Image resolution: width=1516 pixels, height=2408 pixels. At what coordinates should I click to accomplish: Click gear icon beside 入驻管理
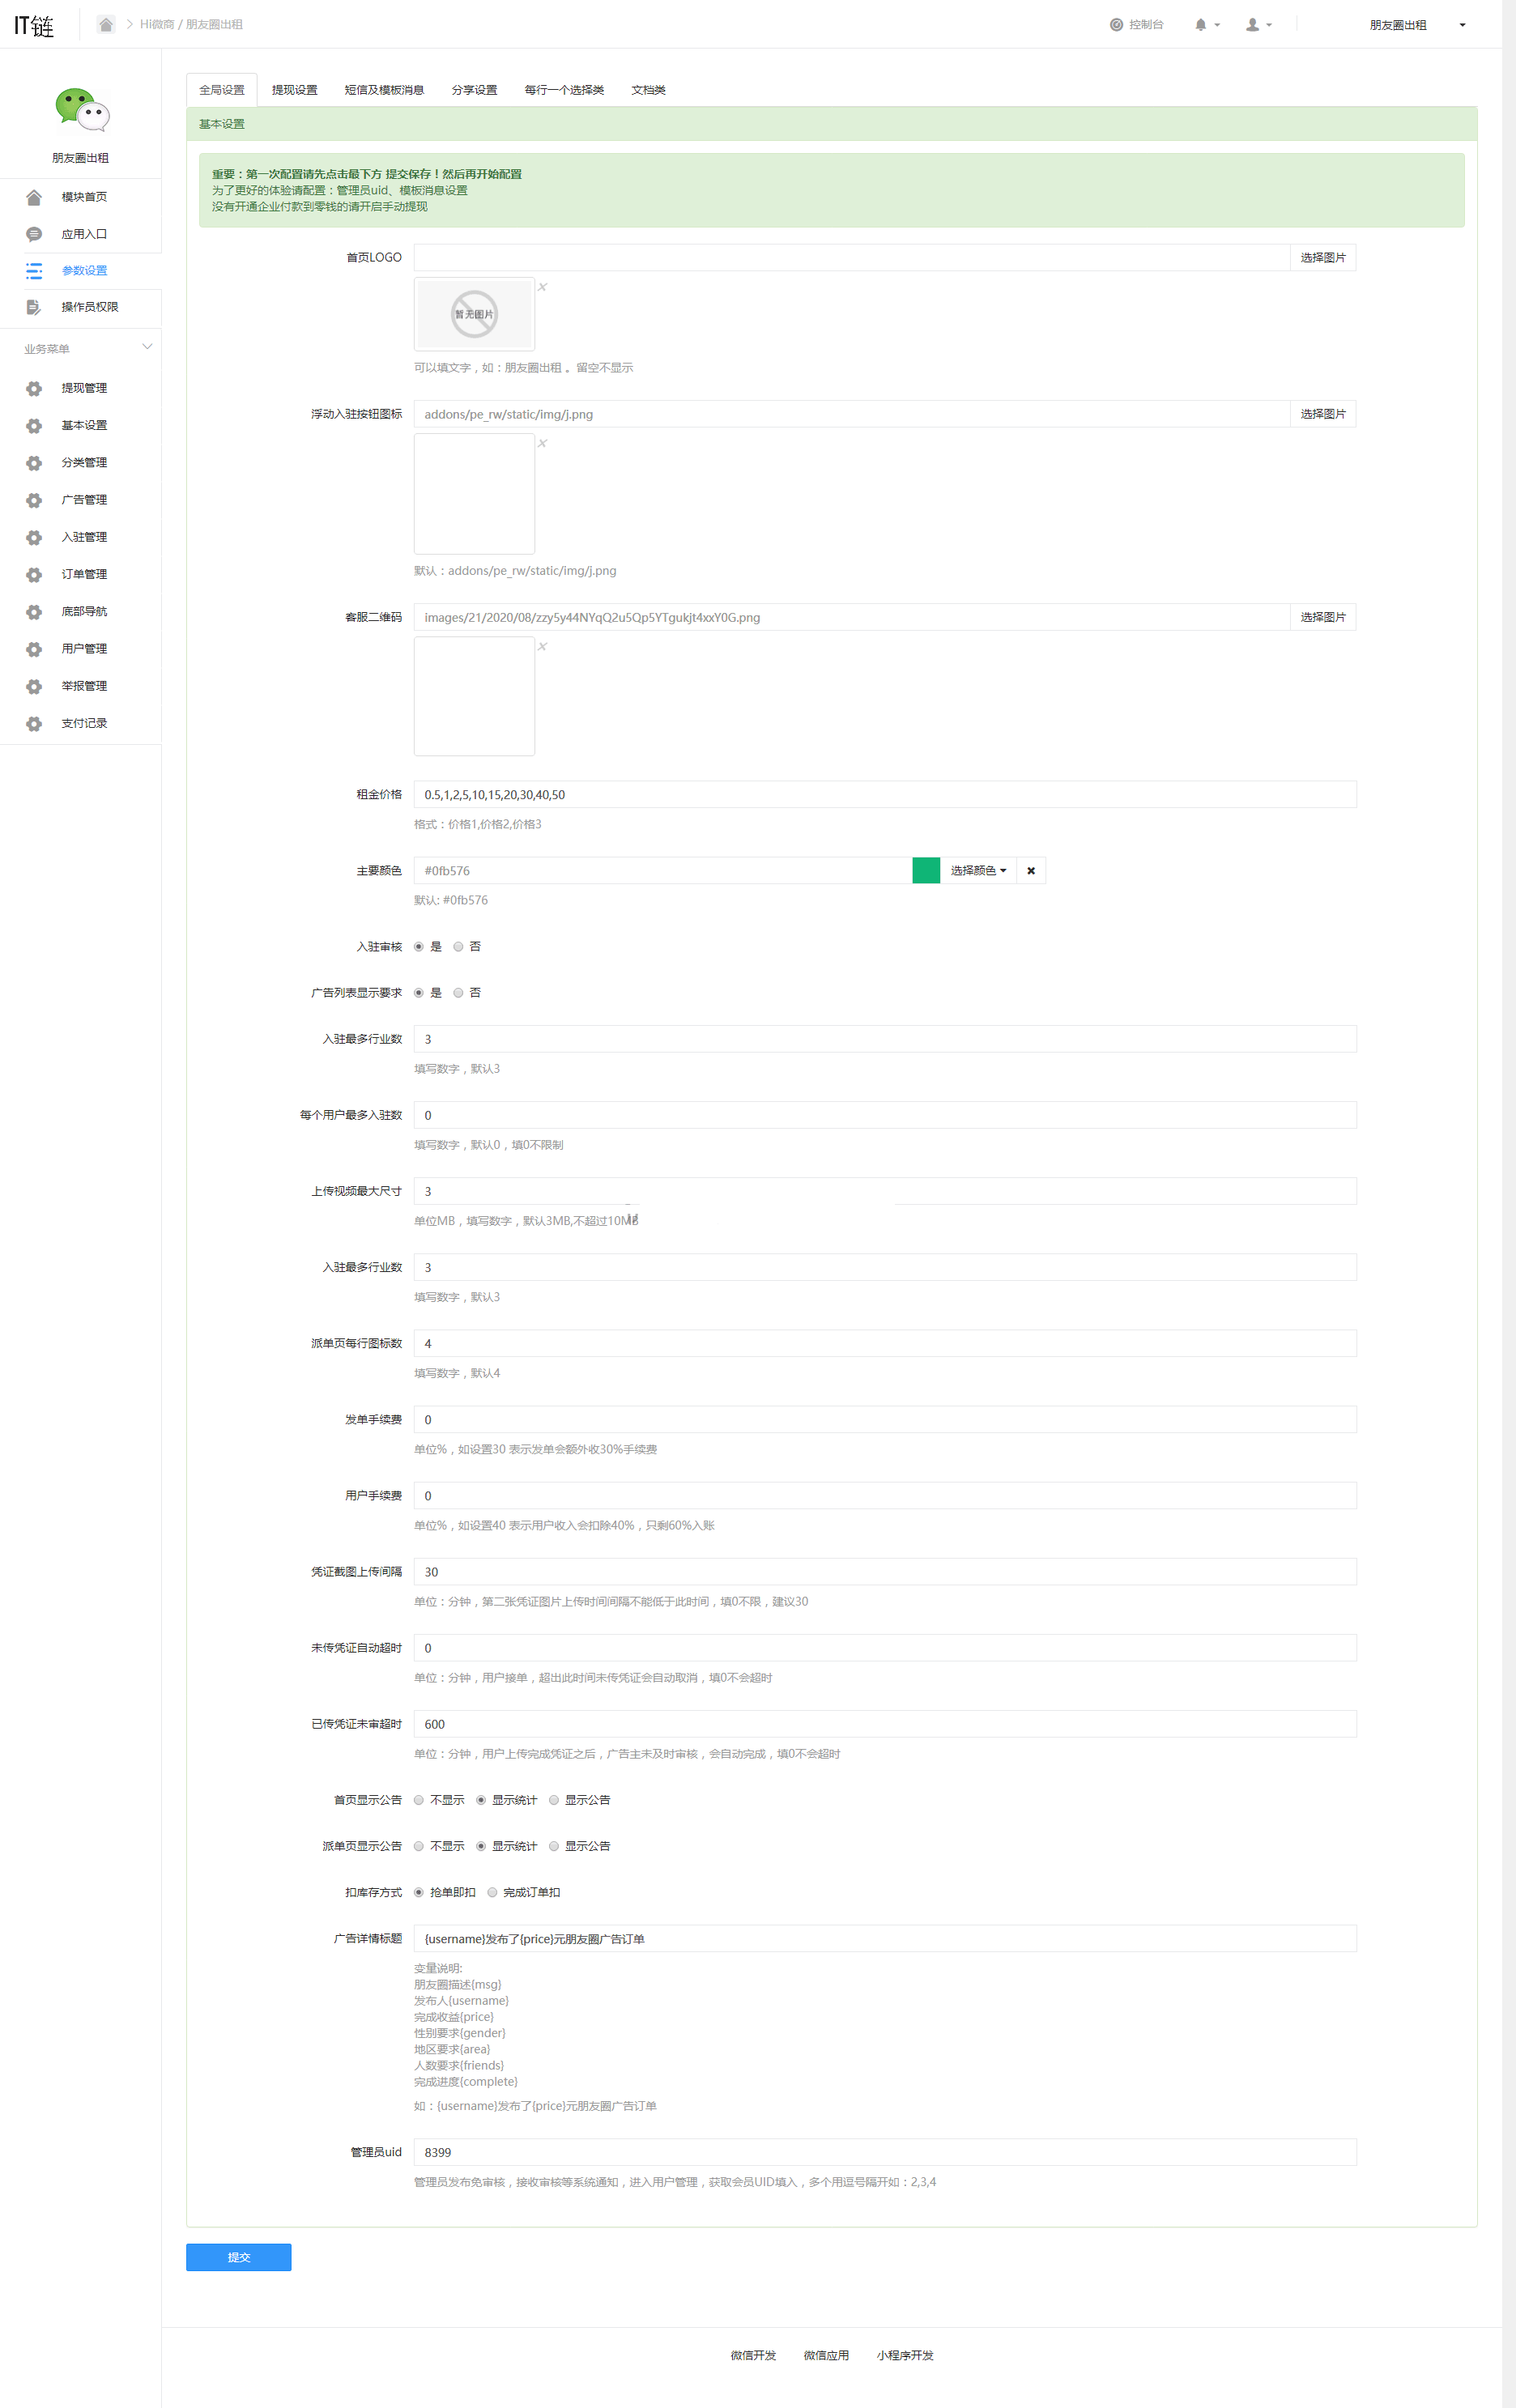click(x=34, y=537)
